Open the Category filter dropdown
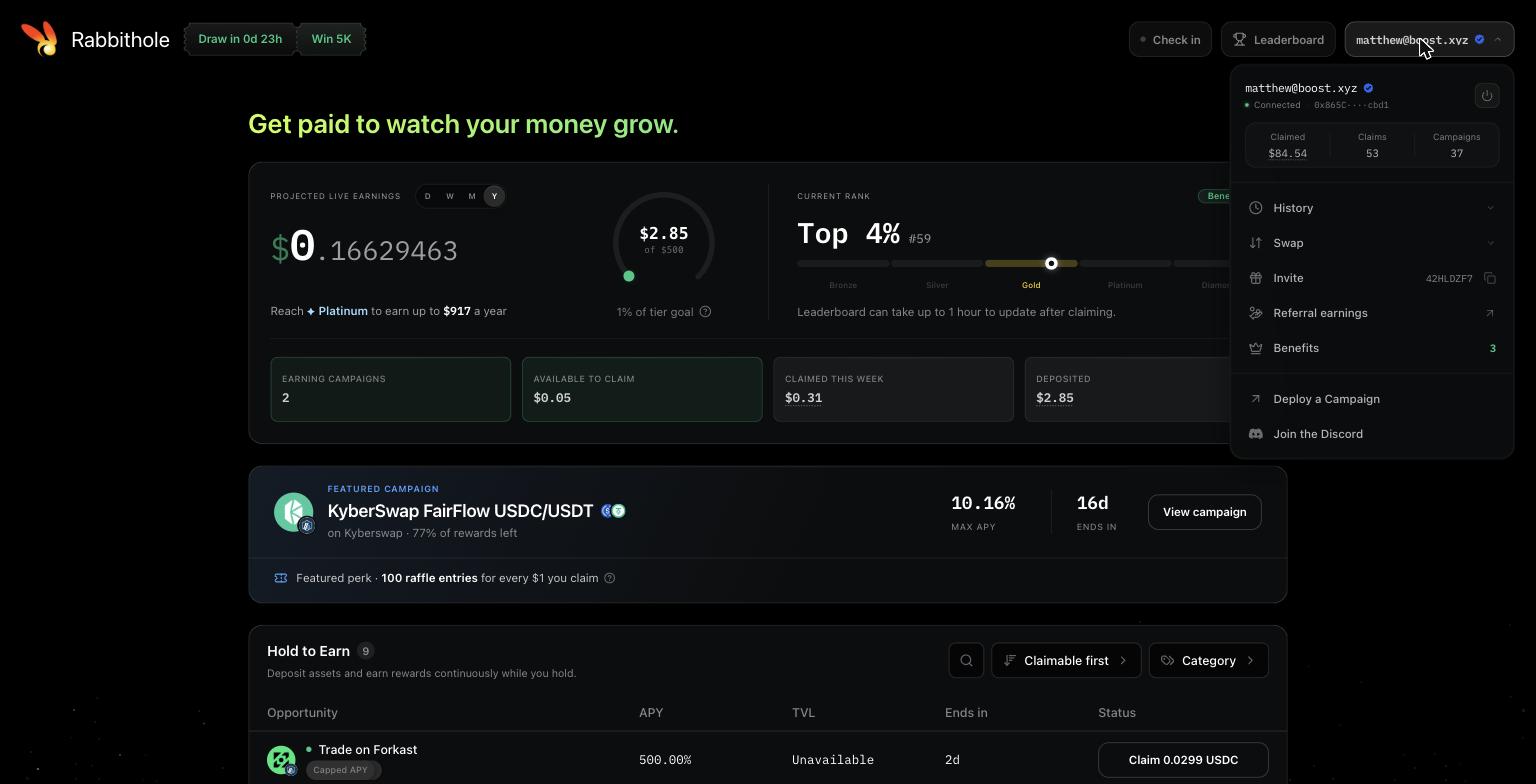This screenshot has width=1536, height=784. (x=1209, y=660)
